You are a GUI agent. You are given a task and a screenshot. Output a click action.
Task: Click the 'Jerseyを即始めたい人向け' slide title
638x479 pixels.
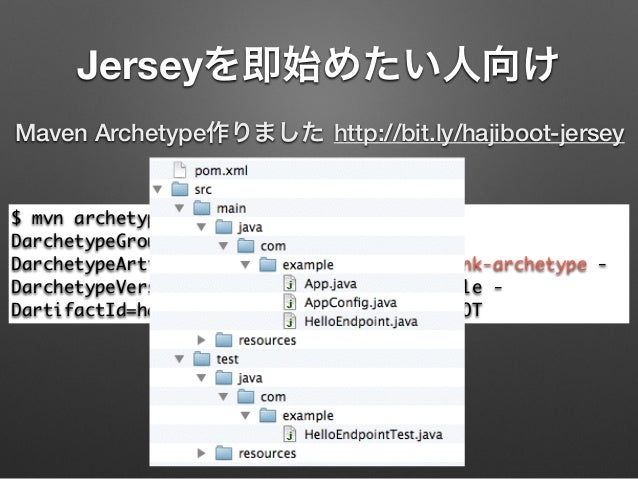tap(318, 65)
